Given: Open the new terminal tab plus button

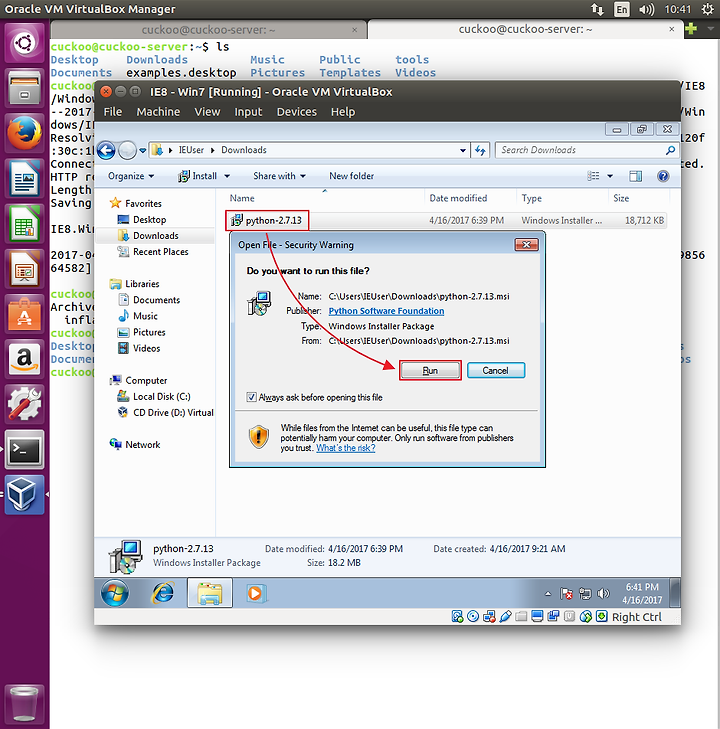Looking at the screenshot, I should click(x=691, y=29).
